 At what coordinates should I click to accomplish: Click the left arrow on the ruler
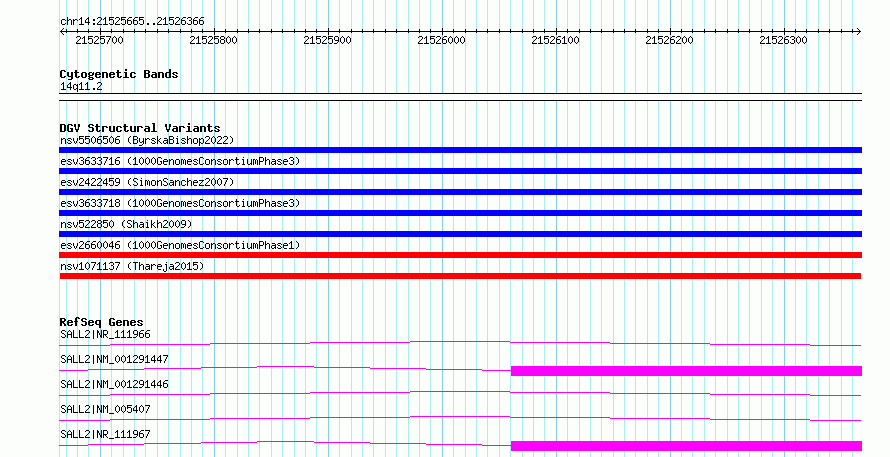pos(62,31)
